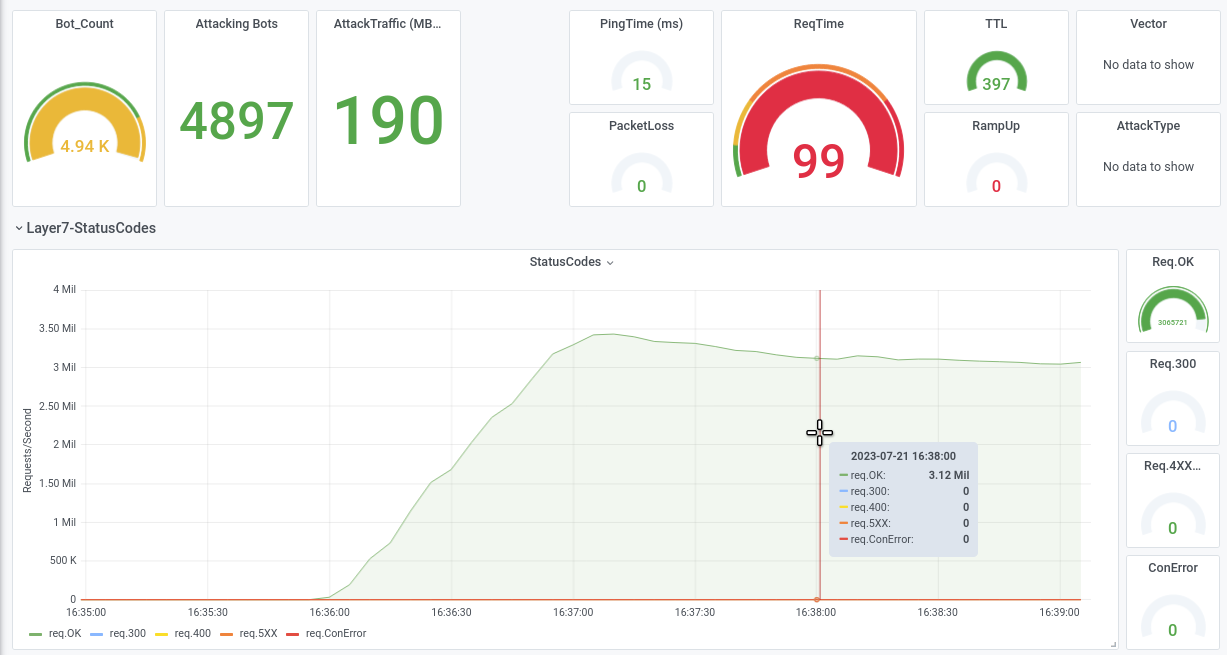Open the AttackTraffic panel title
1227x655 pixels.
[389, 24]
